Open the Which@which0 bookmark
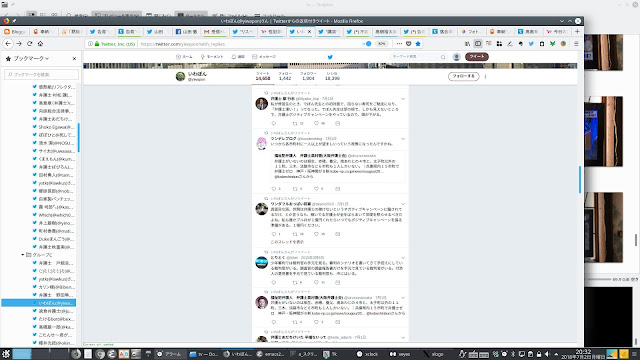 (x=53, y=215)
